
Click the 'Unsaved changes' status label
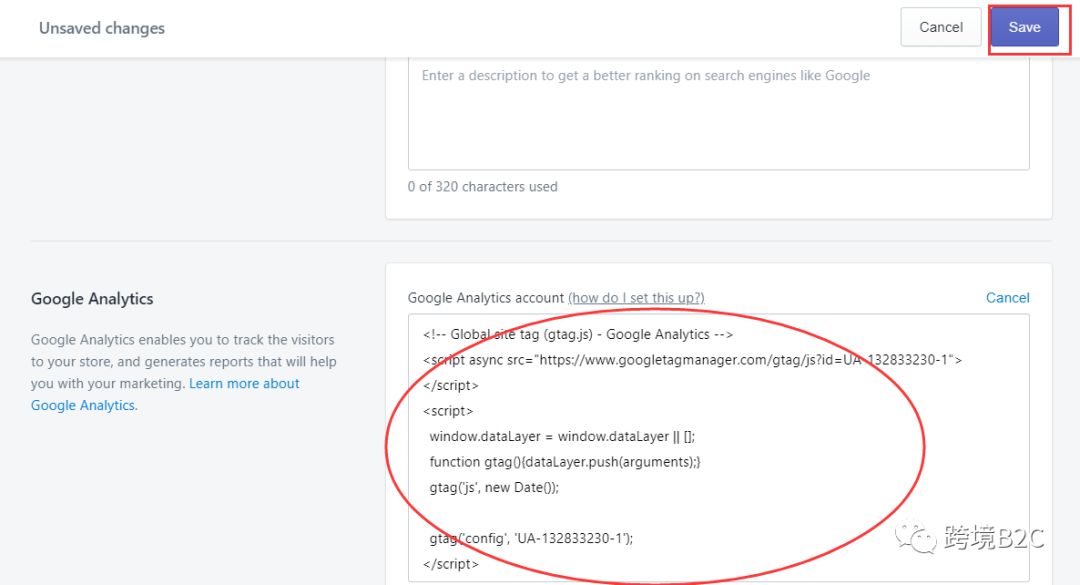click(x=101, y=28)
